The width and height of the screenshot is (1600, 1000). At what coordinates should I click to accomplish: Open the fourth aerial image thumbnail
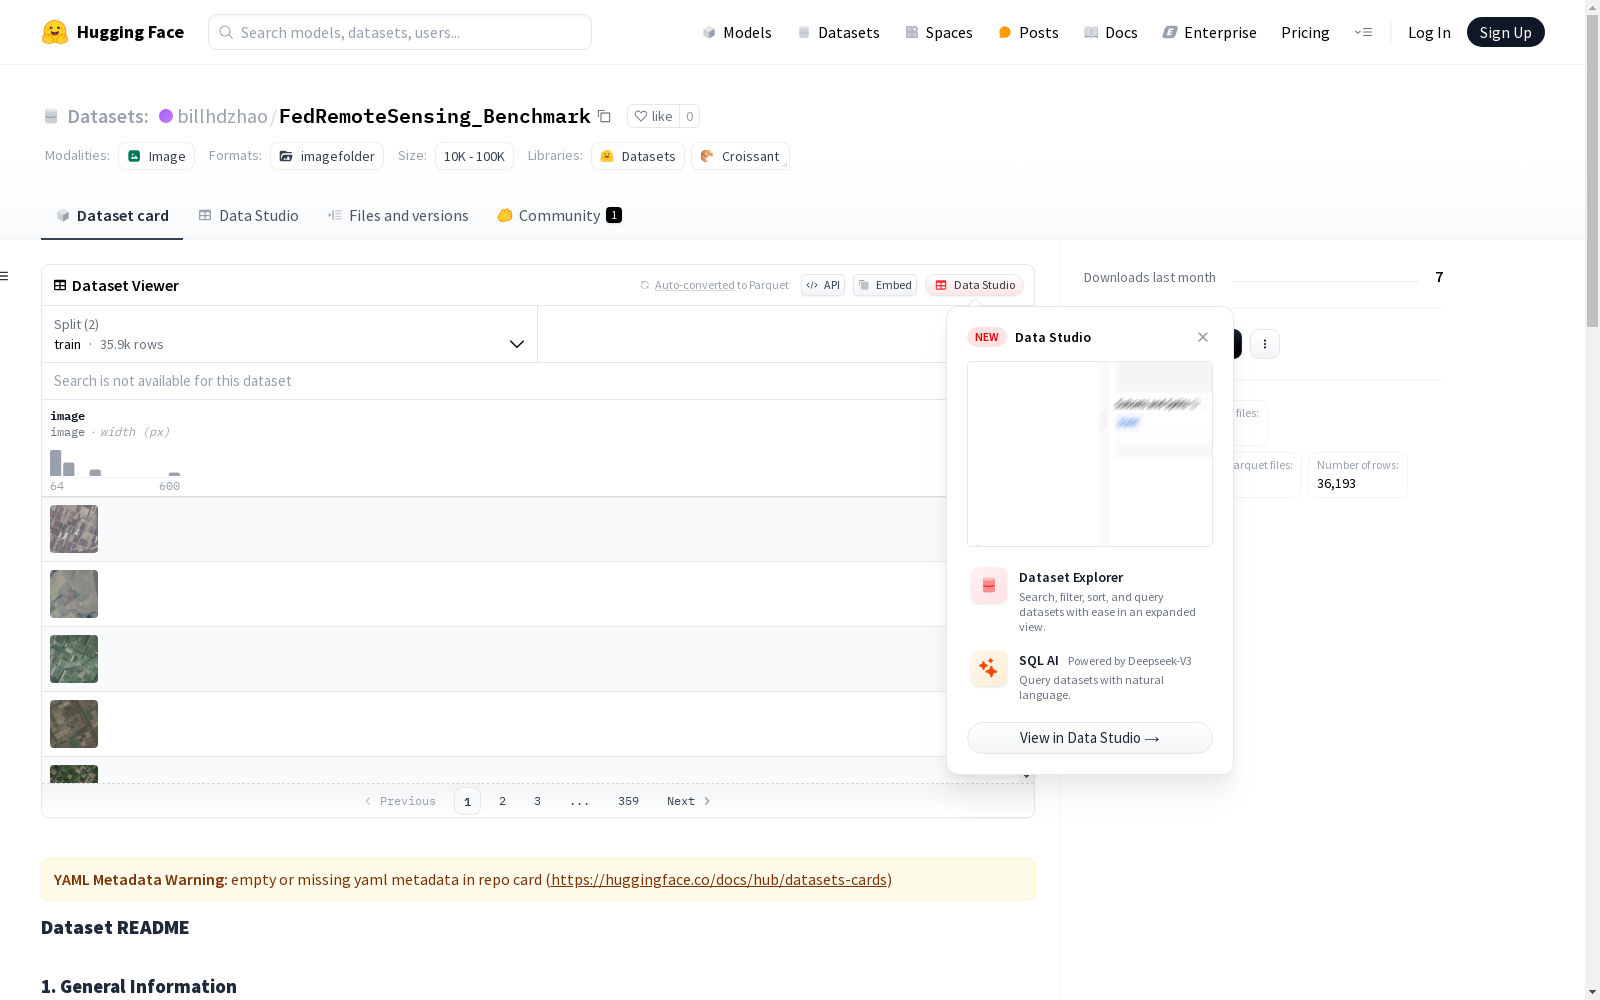coord(74,724)
